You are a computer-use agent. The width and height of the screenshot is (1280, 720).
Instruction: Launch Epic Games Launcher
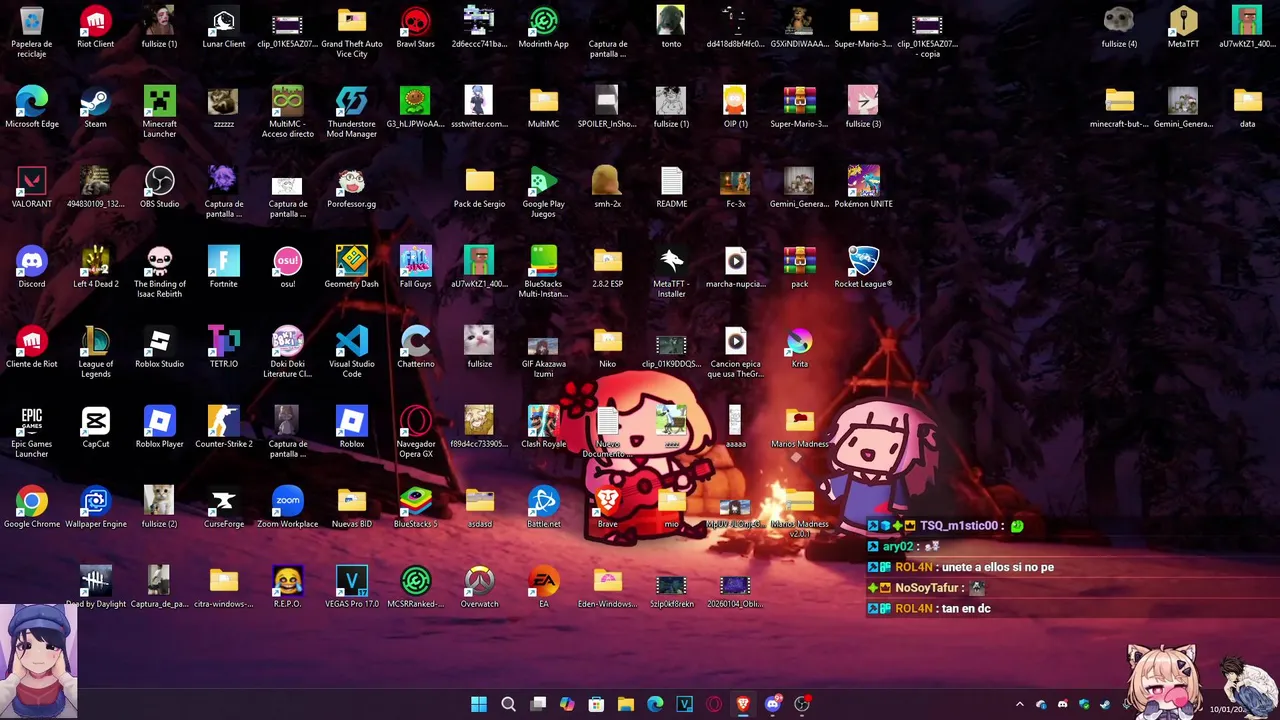(x=32, y=432)
